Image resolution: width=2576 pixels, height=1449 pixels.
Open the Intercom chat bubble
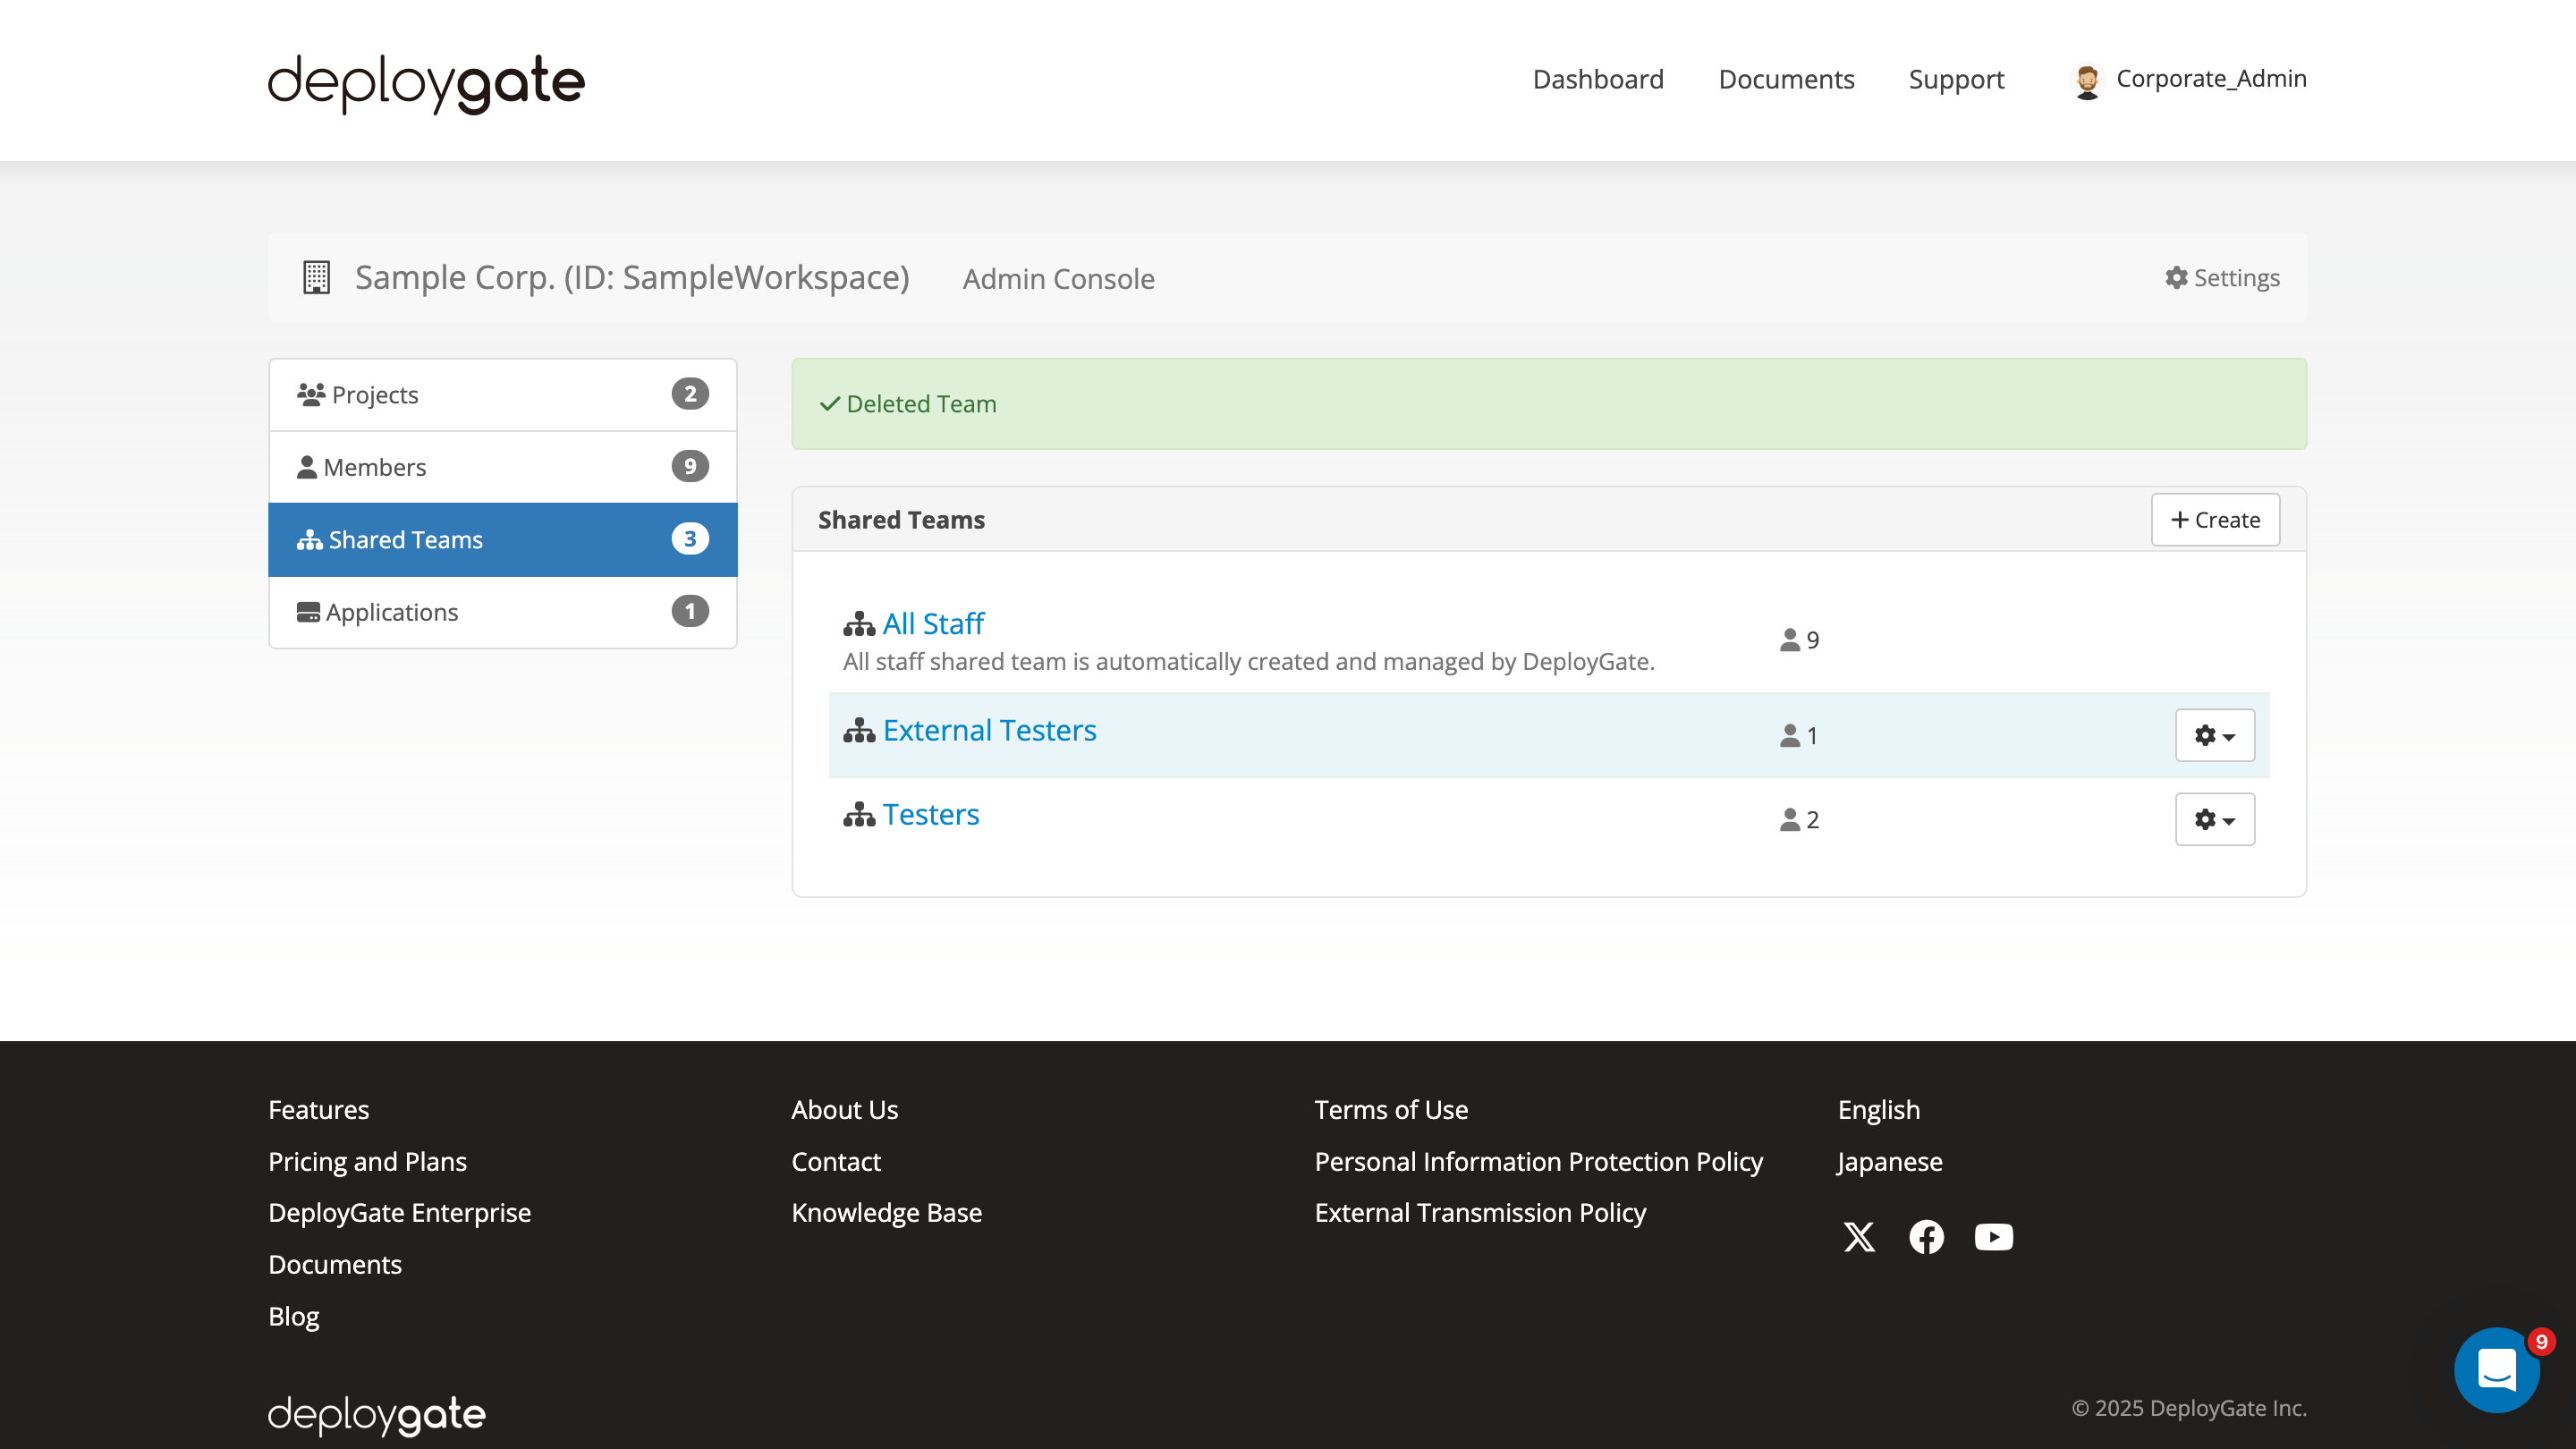[2497, 1369]
